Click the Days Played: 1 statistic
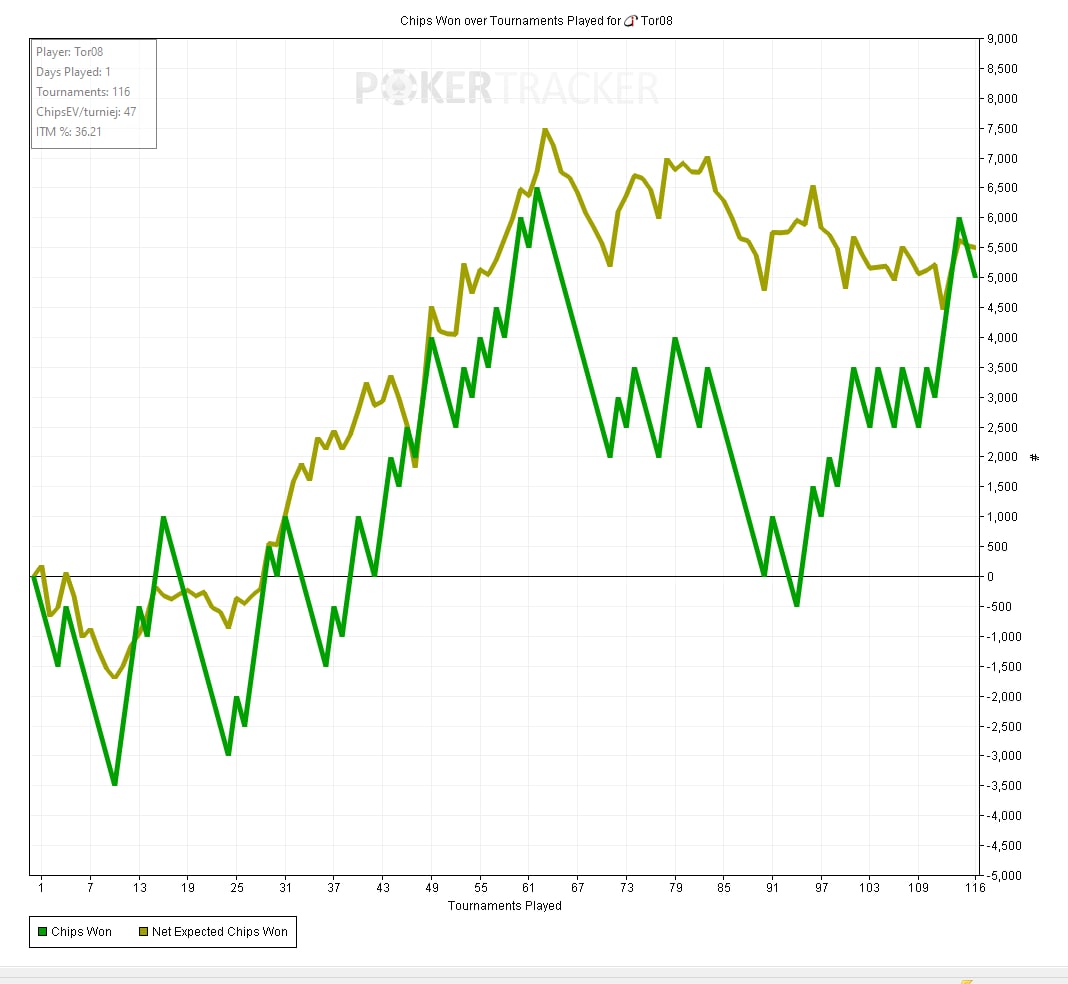1068x984 pixels. [73, 72]
